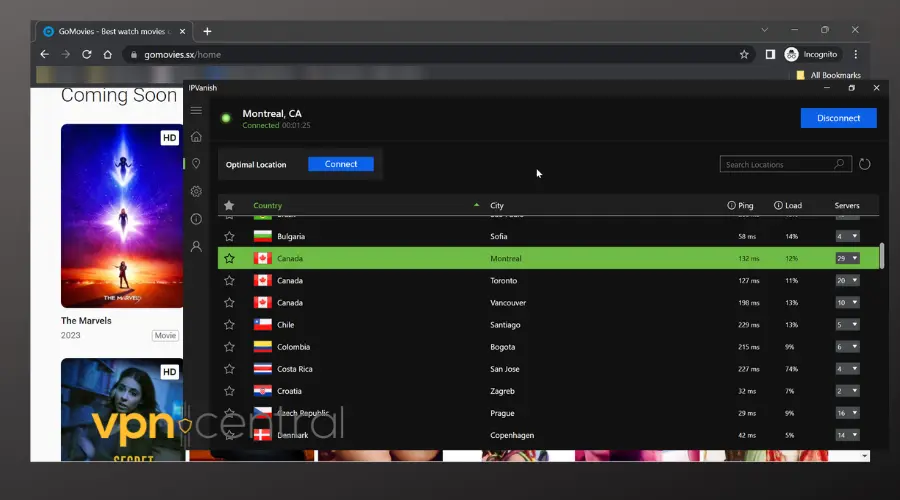Screen dimensions: 900x500
Task: Refresh the server locations list
Action: (x=864, y=164)
